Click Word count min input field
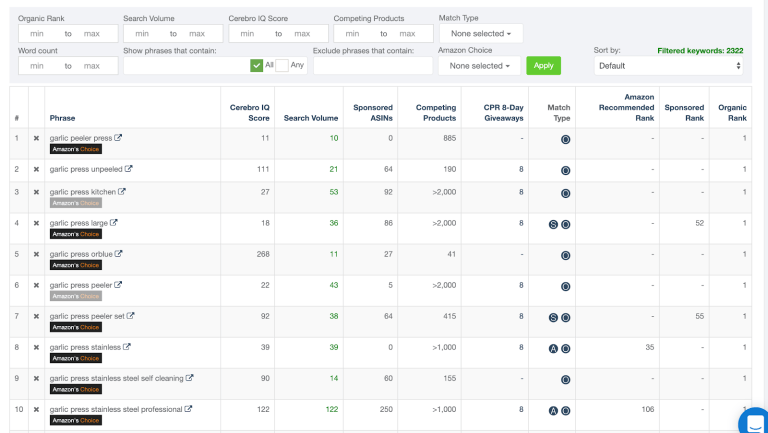Viewport: 768px width, 433px height. [37, 66]
